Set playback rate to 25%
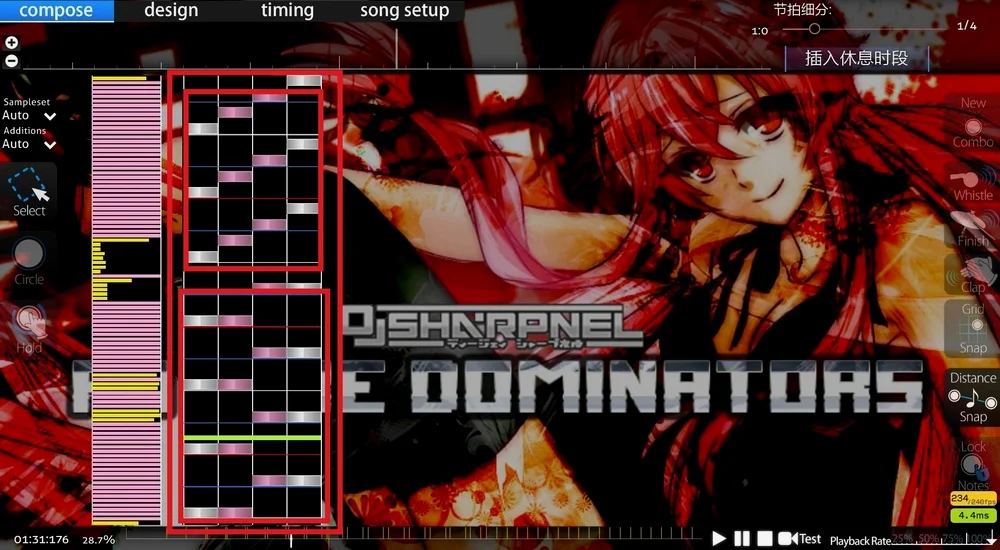Screen dimensions: 1000x550 click(x=901, y=539)
